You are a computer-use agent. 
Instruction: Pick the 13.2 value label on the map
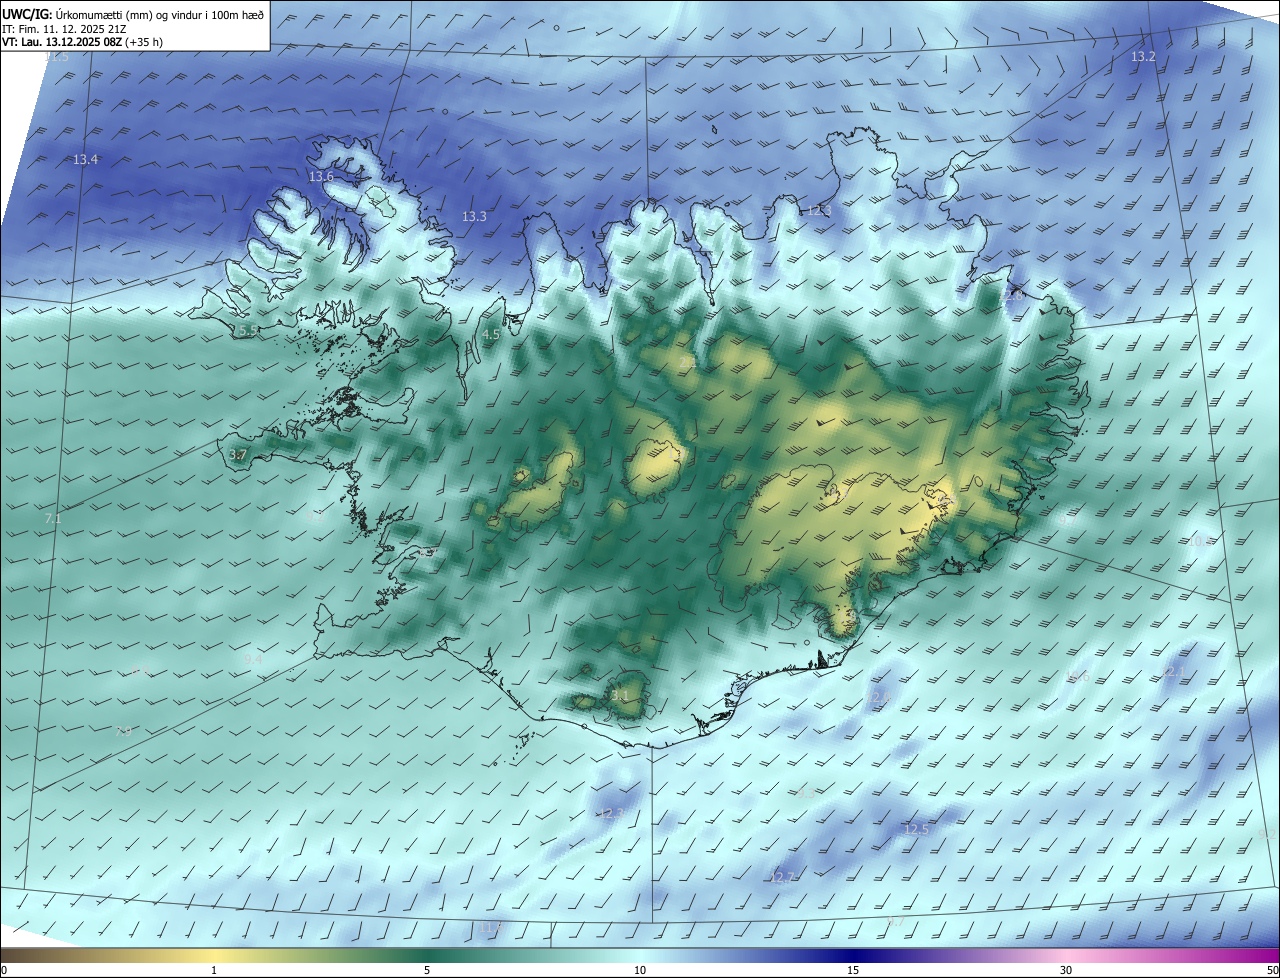click(1143, 57)
